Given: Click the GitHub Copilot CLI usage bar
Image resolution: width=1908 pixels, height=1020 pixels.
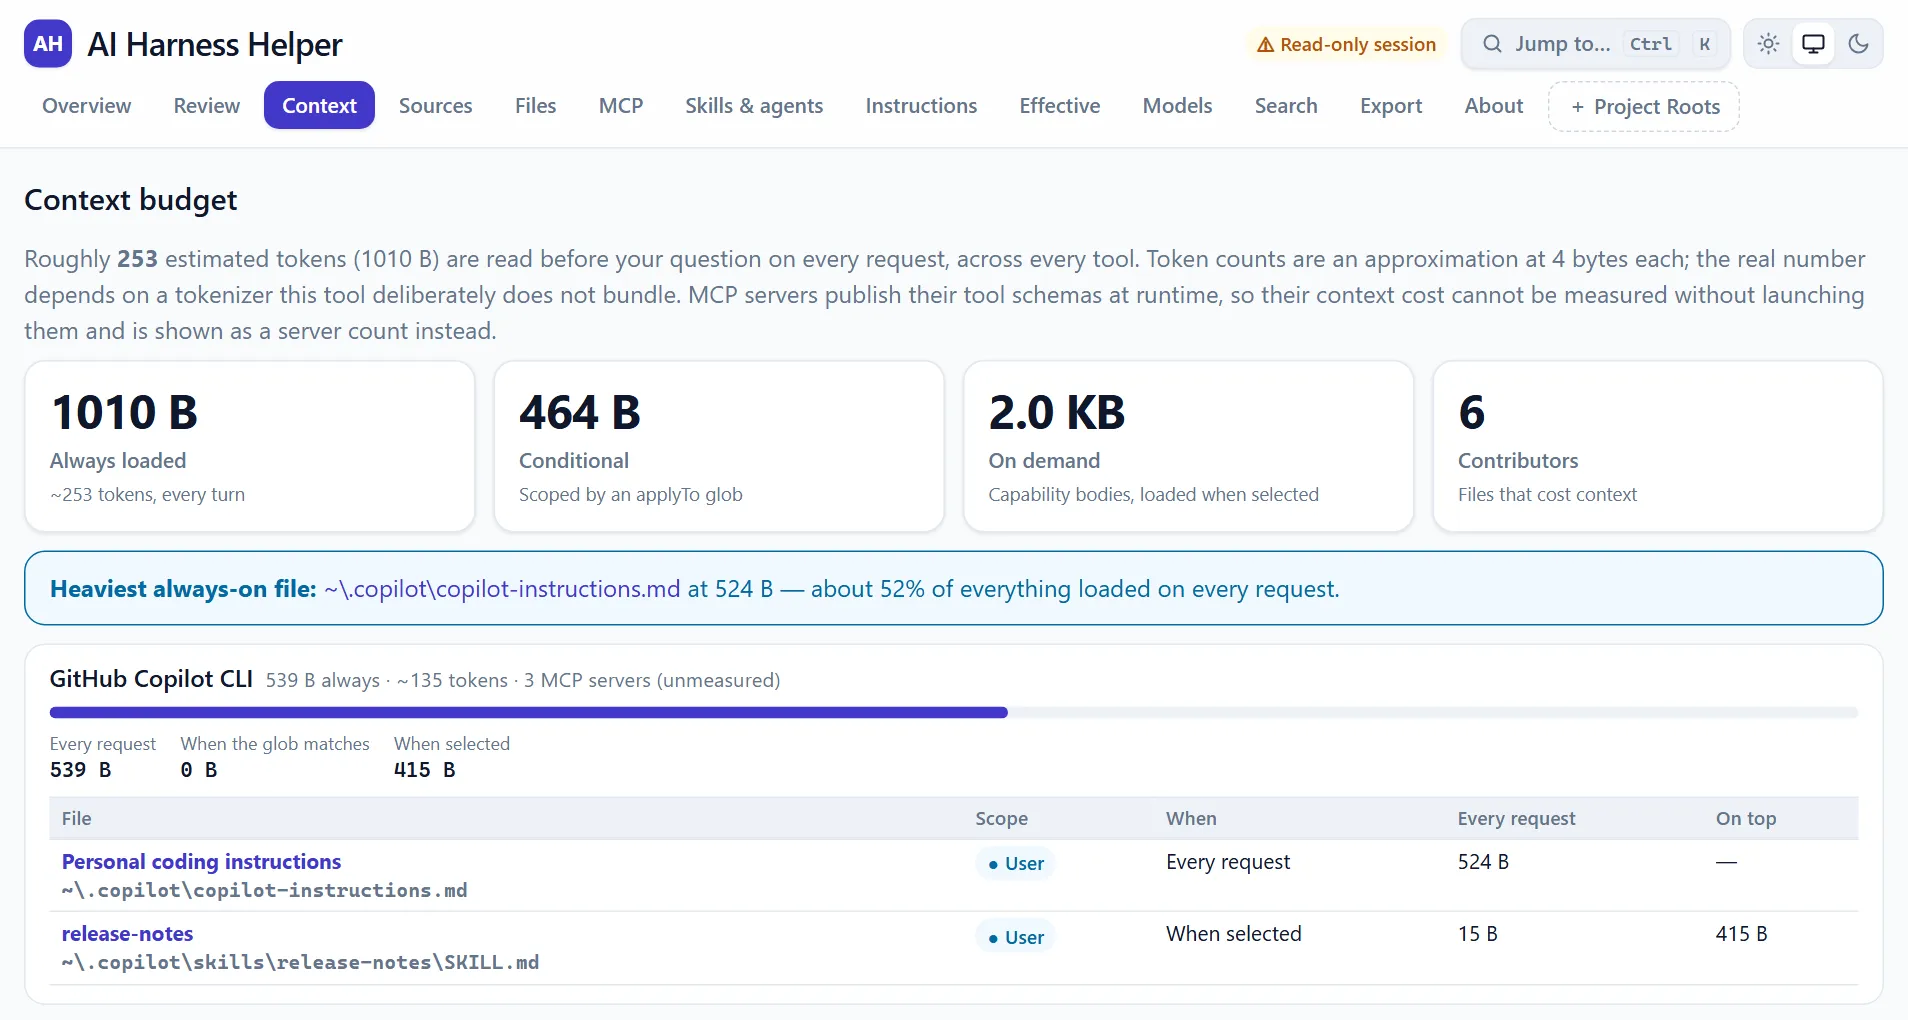Looking at the screenshot, I should pos(954,712).
